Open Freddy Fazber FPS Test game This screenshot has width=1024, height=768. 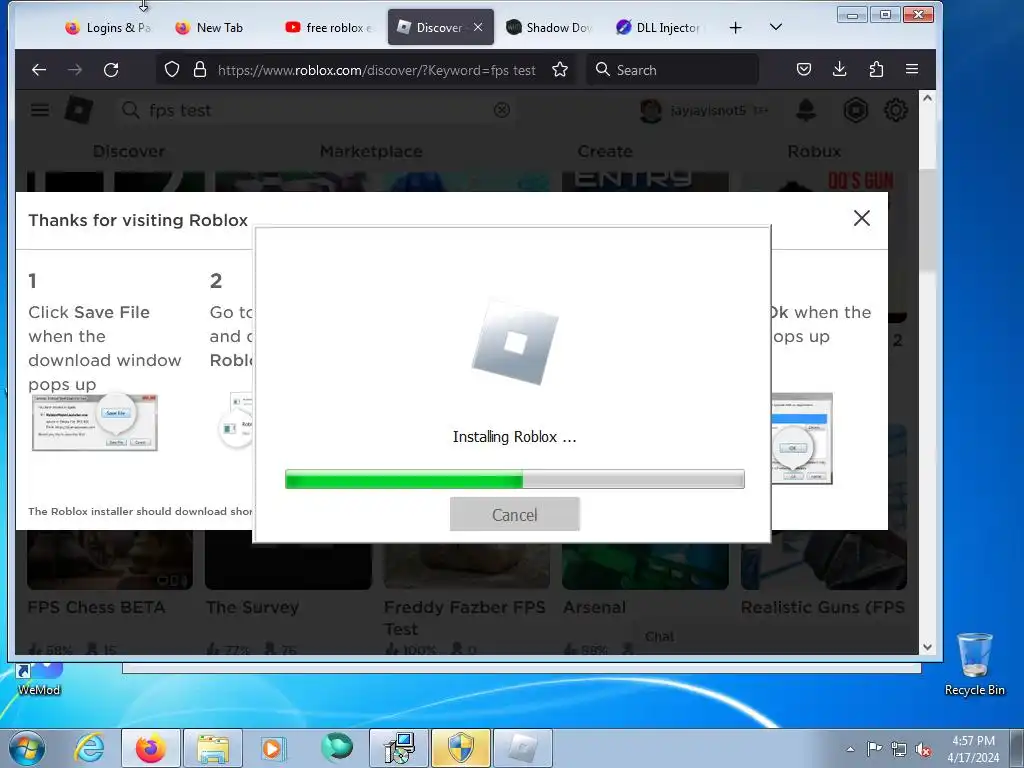pyautogui.click(x=464, y=618)
